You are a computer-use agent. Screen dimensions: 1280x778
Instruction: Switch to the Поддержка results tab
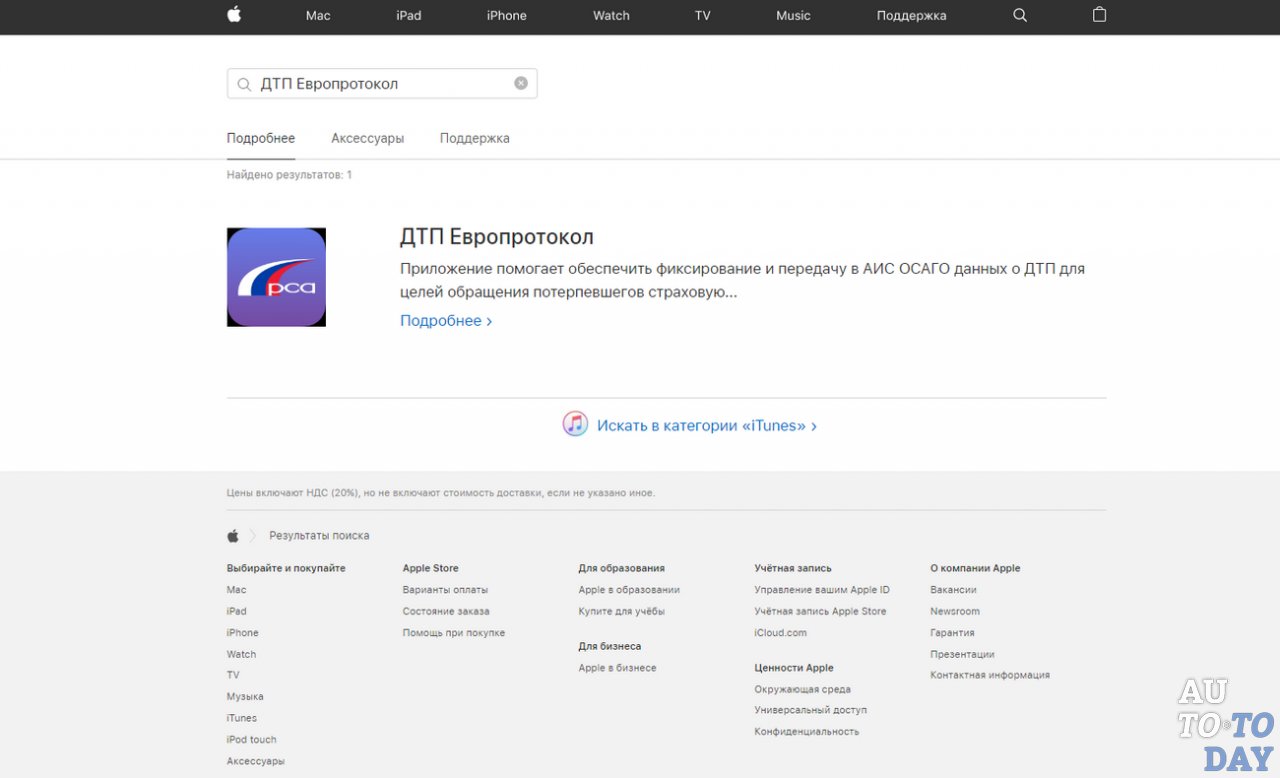(x=473, y=138)
